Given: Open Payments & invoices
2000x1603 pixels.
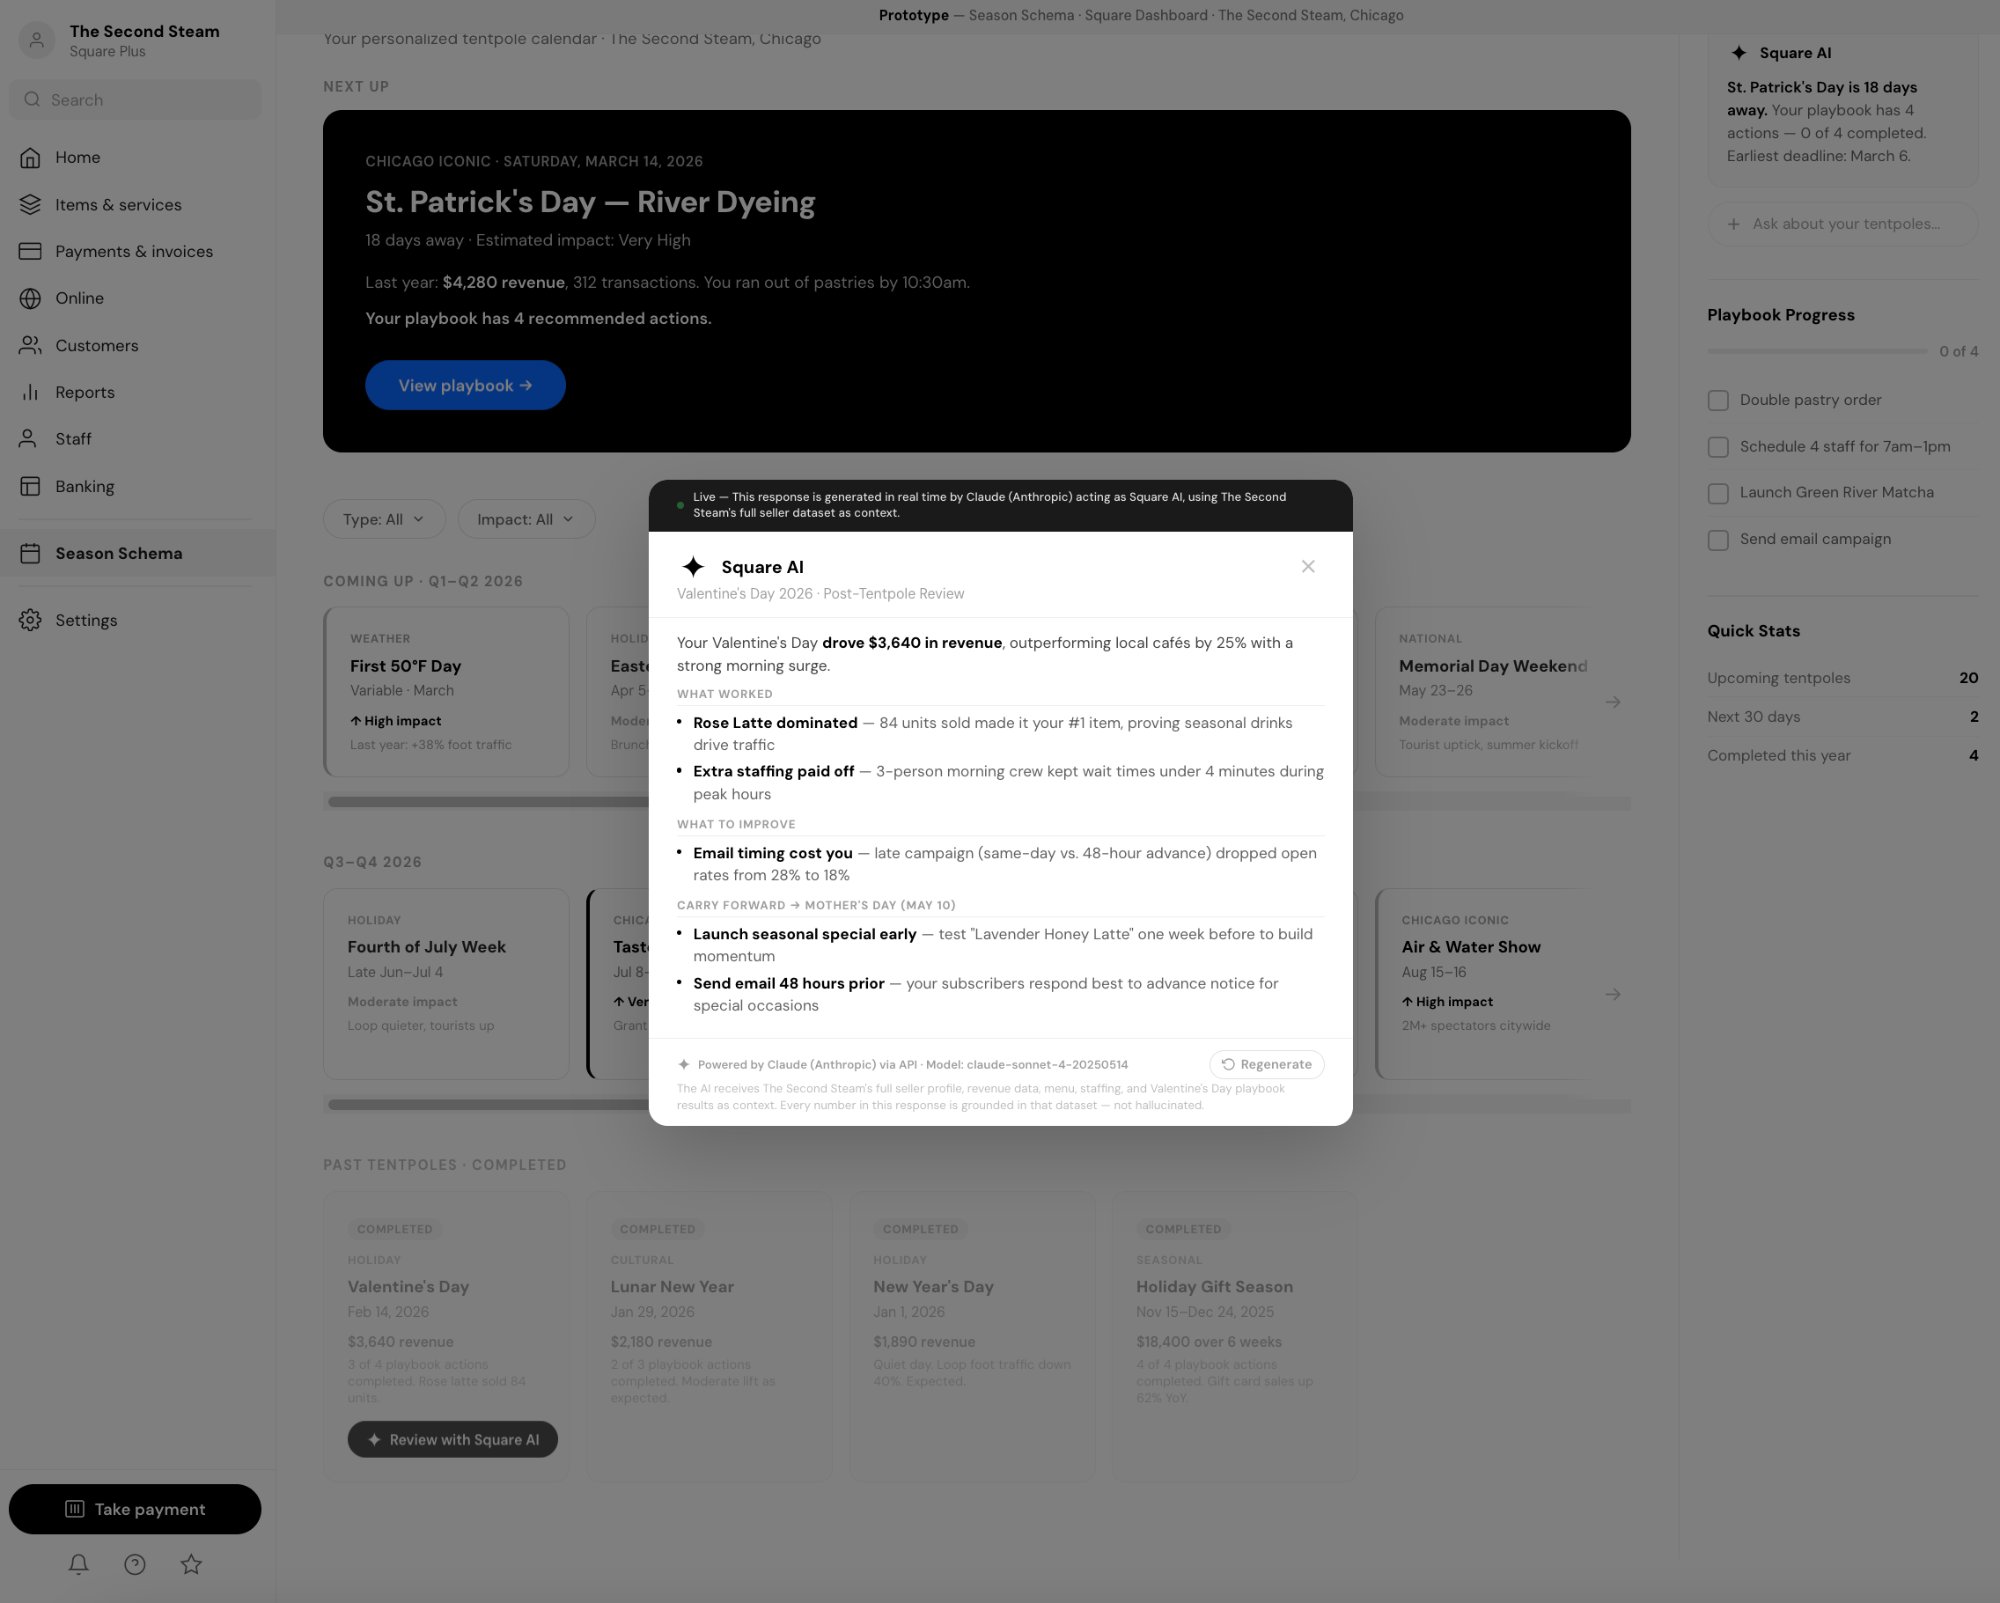Looking at the screenshot, I should (x=134, y=251).
